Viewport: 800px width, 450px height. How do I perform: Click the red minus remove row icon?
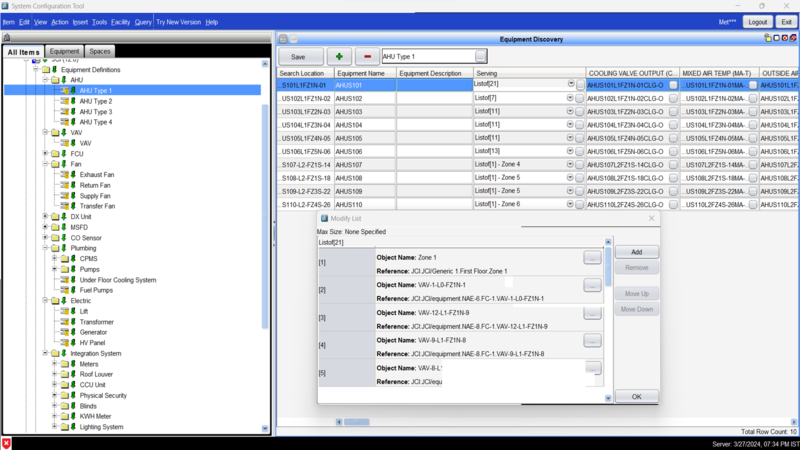coord(367,57)
